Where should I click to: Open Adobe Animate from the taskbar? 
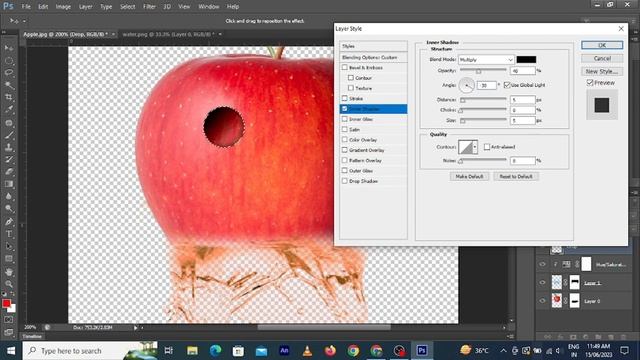[x=284, y=350]
